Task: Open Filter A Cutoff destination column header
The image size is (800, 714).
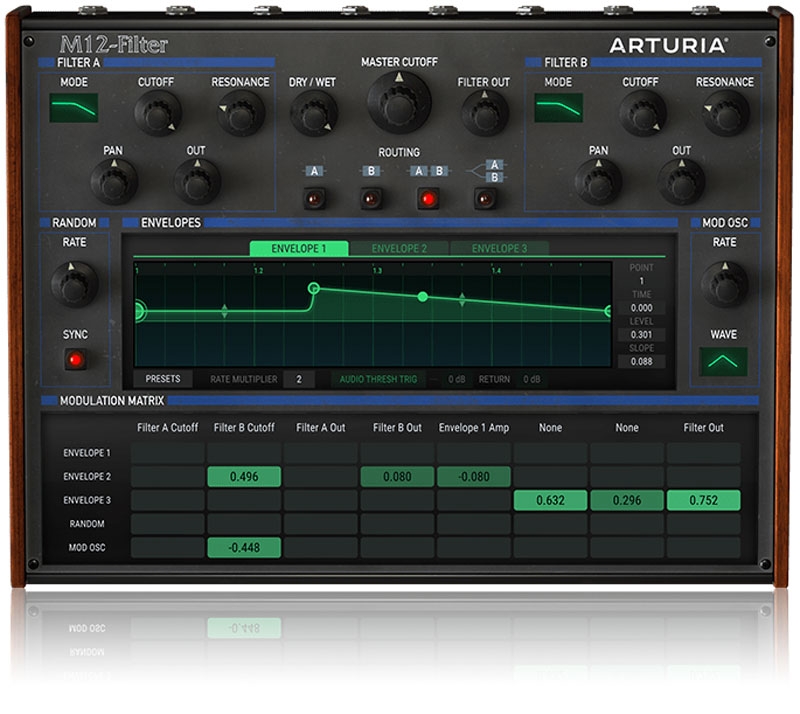Action: click(167, 428)
